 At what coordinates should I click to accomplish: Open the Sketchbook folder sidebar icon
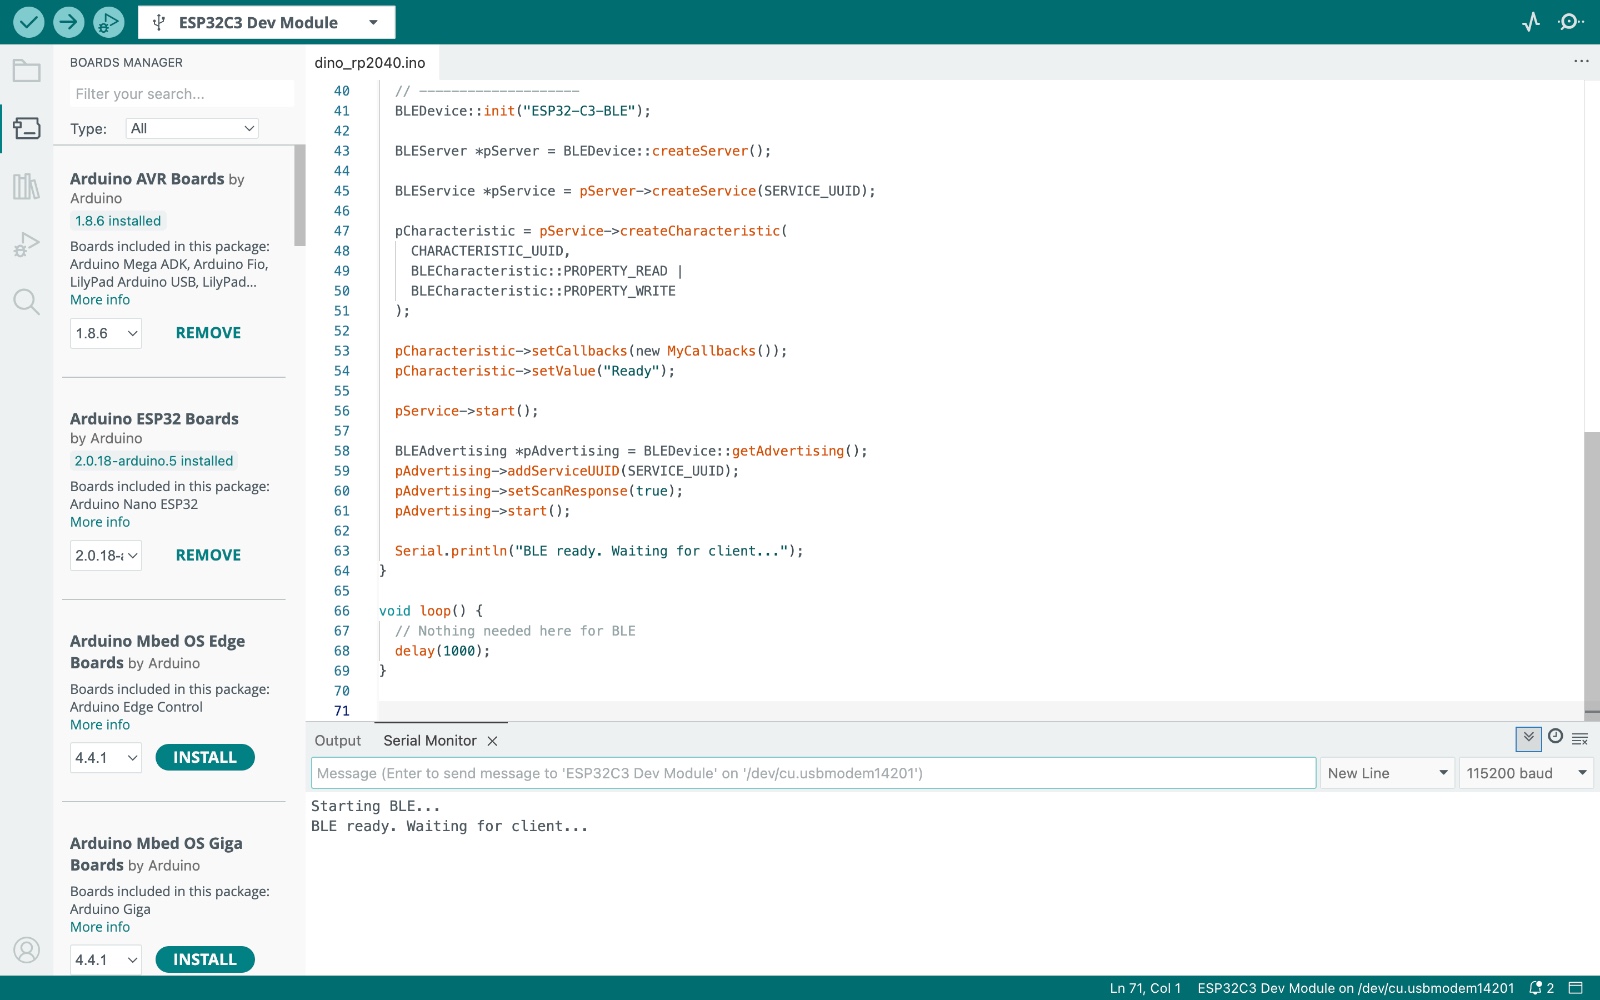pos(27,71)
